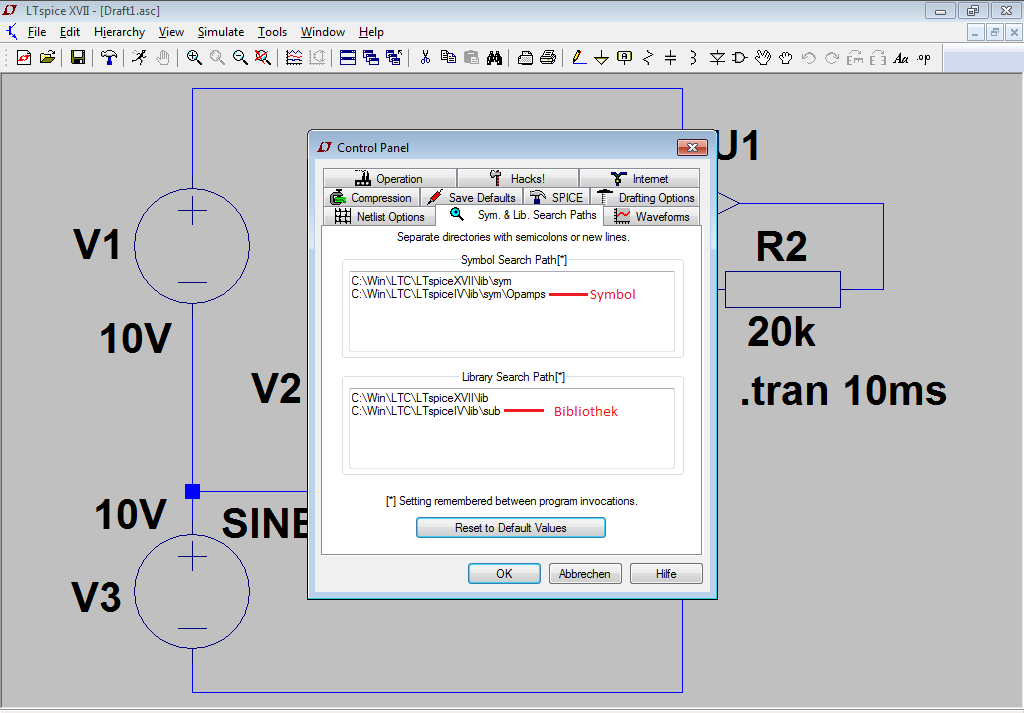This screenshot has height=713, width=1024.
Task: Switch to the Operation tab
Action: click(x=390, y=178)
